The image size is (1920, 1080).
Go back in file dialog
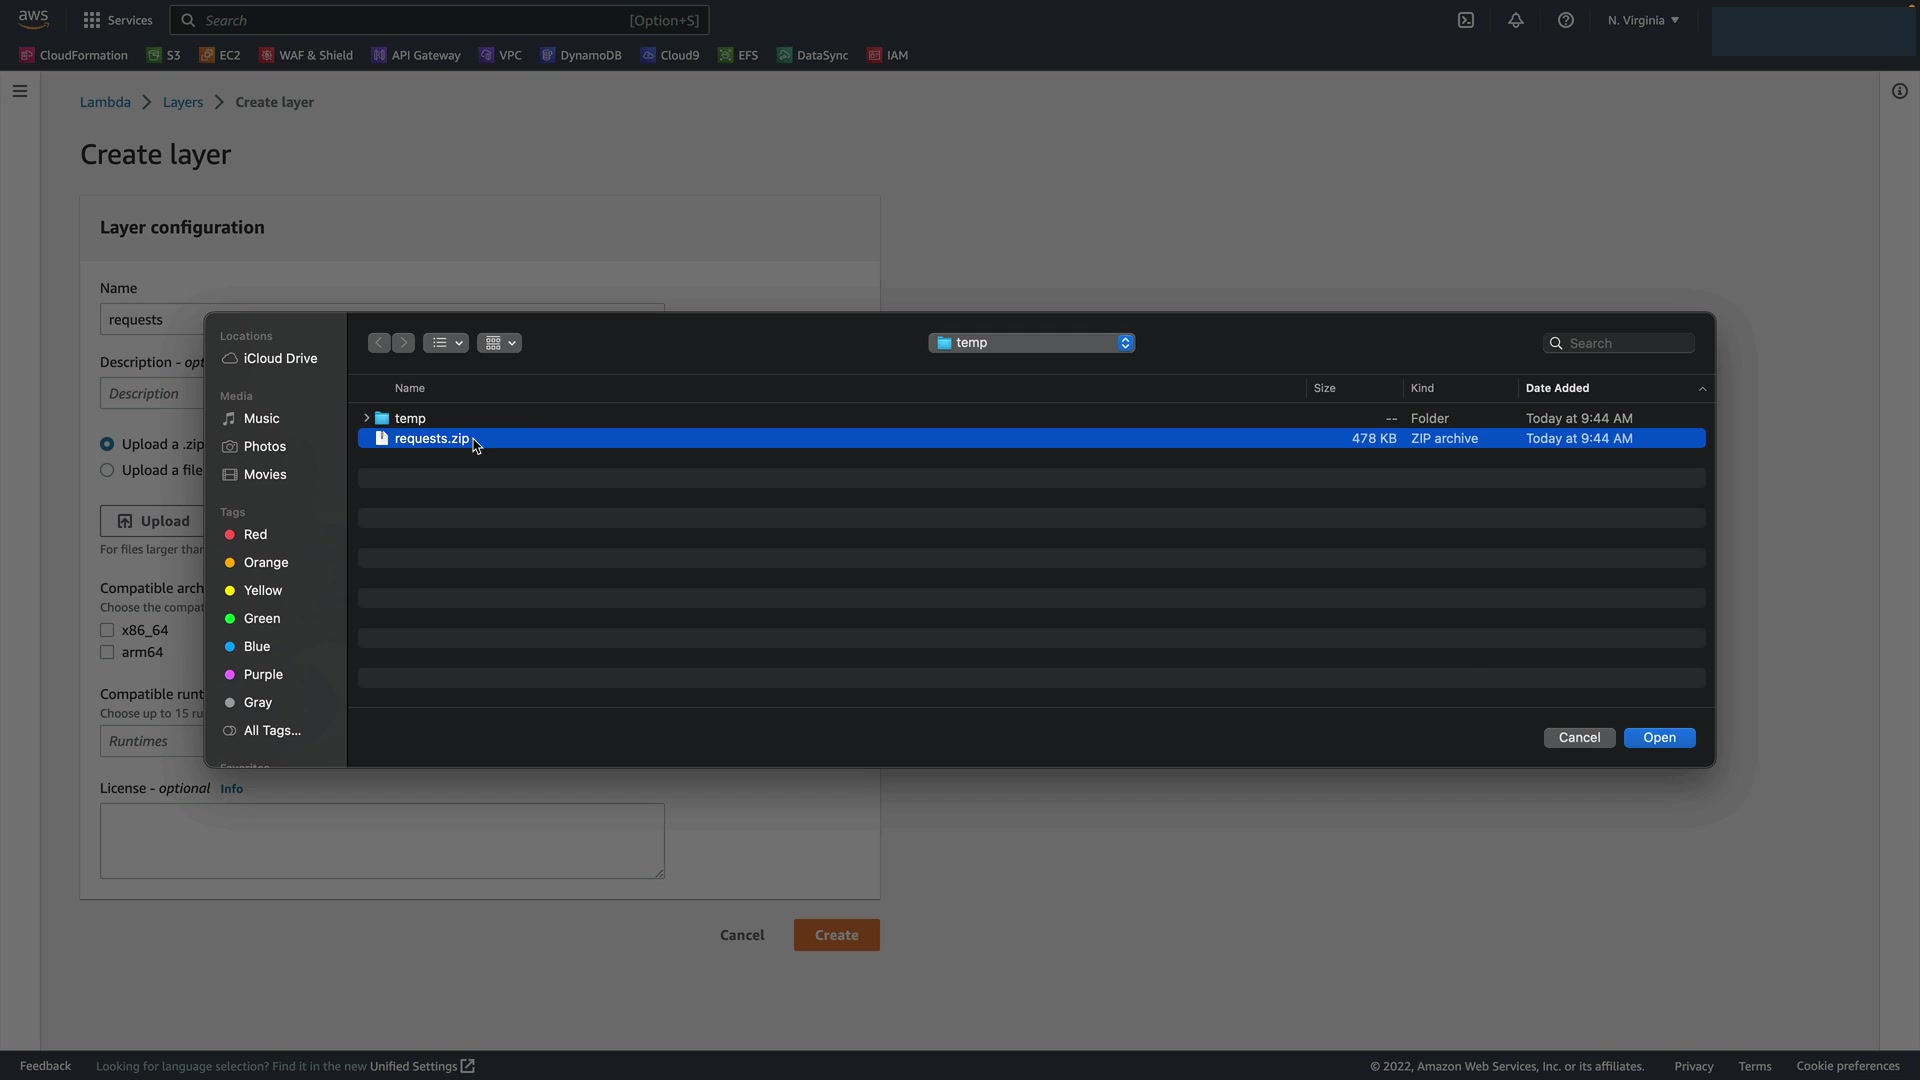point(378,343)
